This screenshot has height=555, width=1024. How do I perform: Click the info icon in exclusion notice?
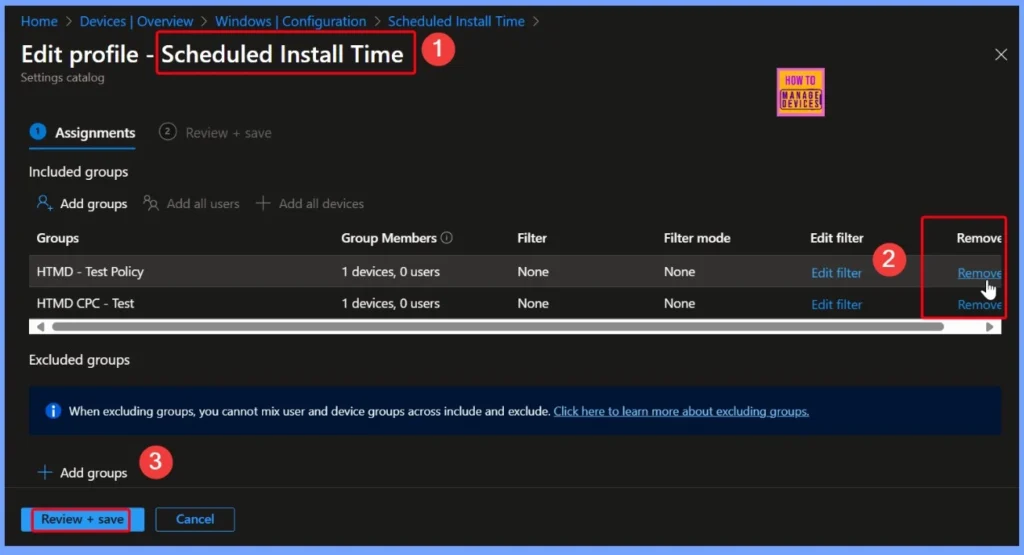[53, 411]
